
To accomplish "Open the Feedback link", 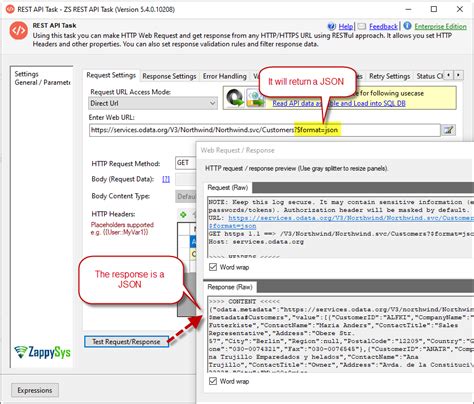I will [x=383, y=27].
